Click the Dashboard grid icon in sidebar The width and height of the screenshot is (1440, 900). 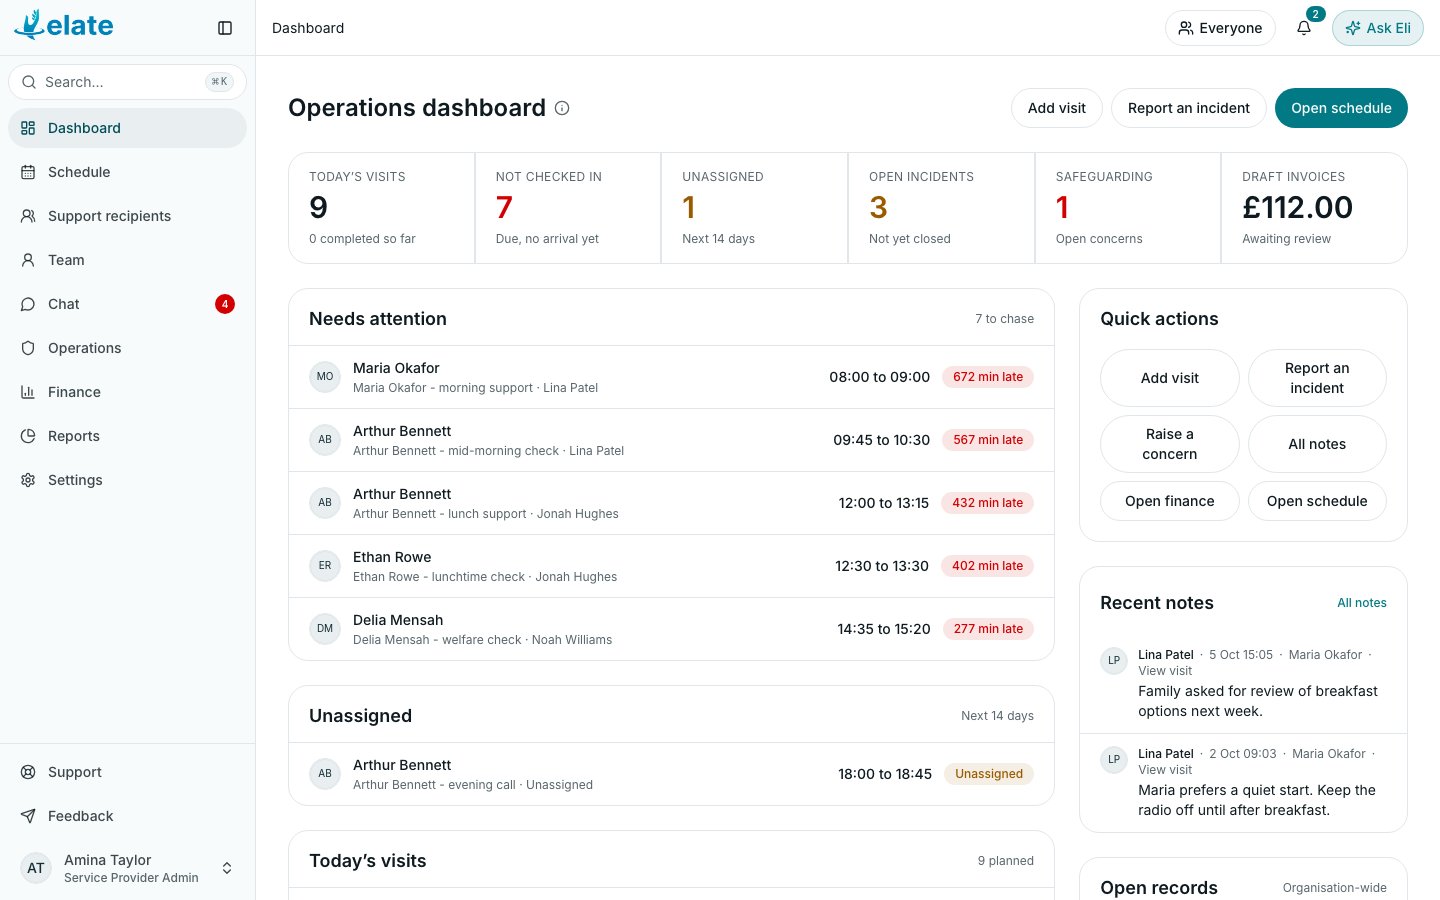(28, 128)
